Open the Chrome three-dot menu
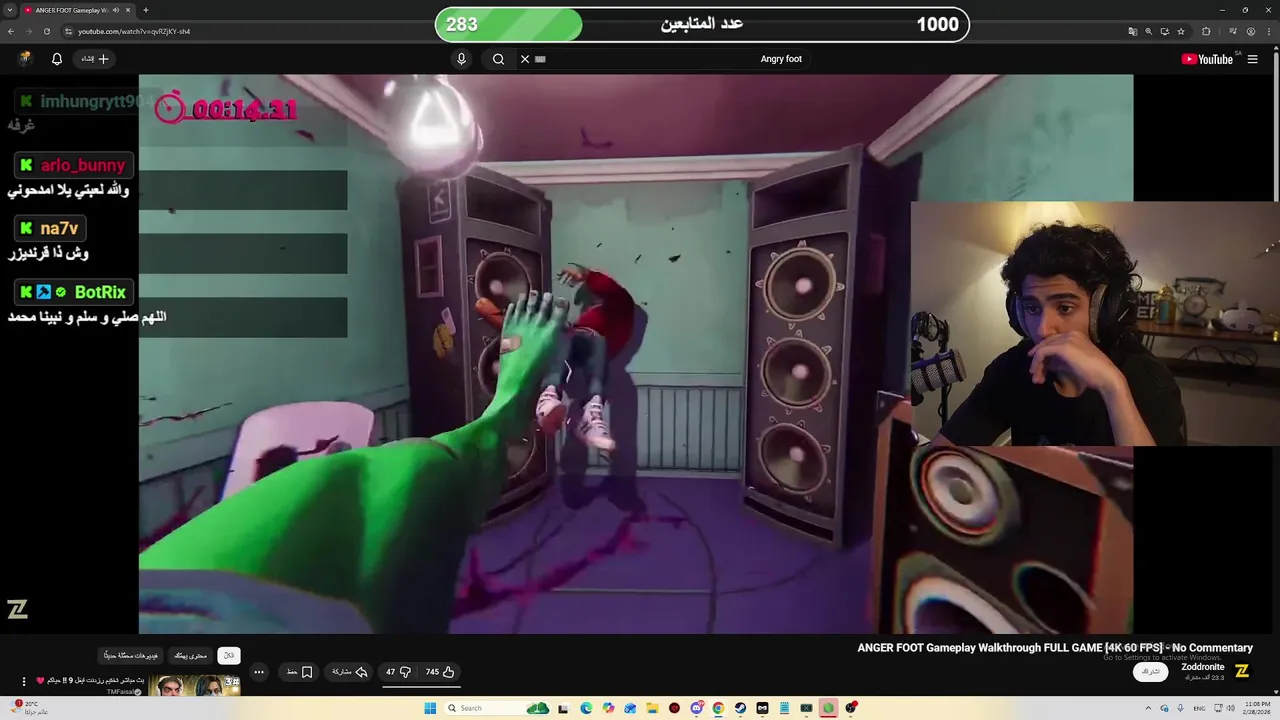This screenshot has width=1280, height=720. pyautogui.click(x=1267, y=31)
